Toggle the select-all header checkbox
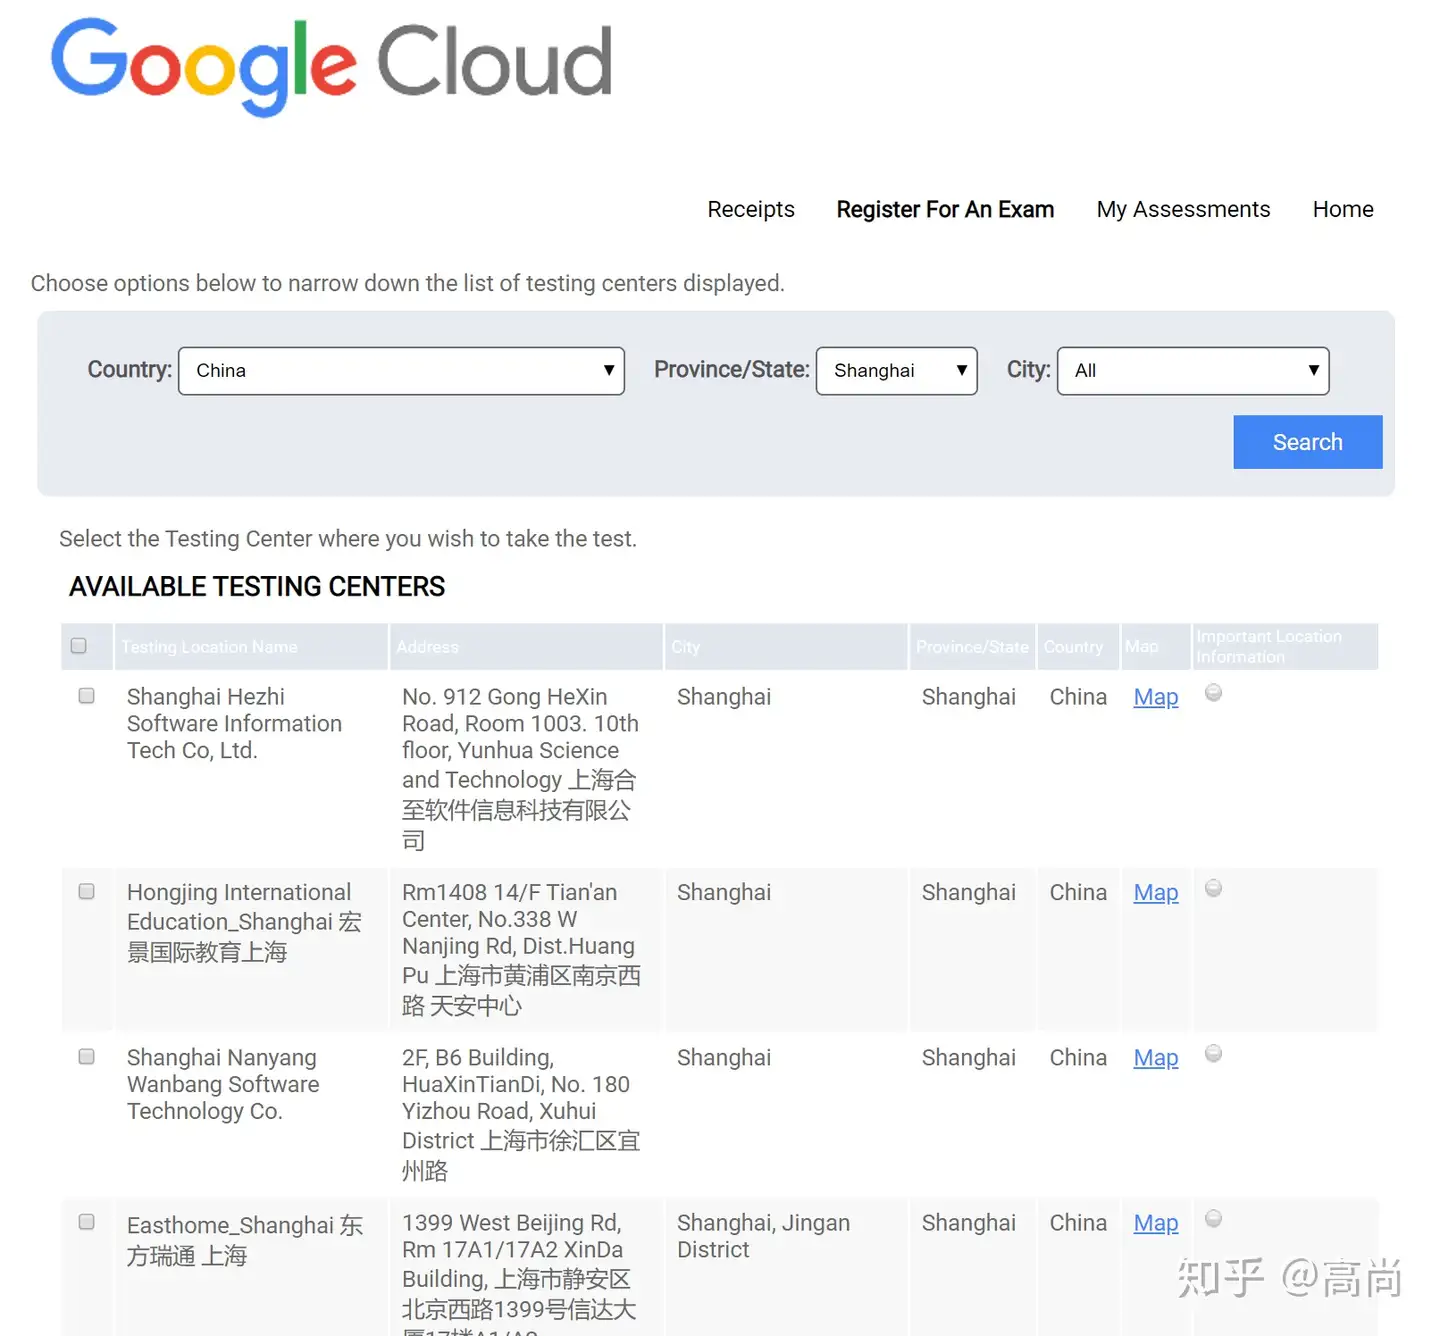The height and width of the screenshot is (1336, 1440). click(79, 646)
